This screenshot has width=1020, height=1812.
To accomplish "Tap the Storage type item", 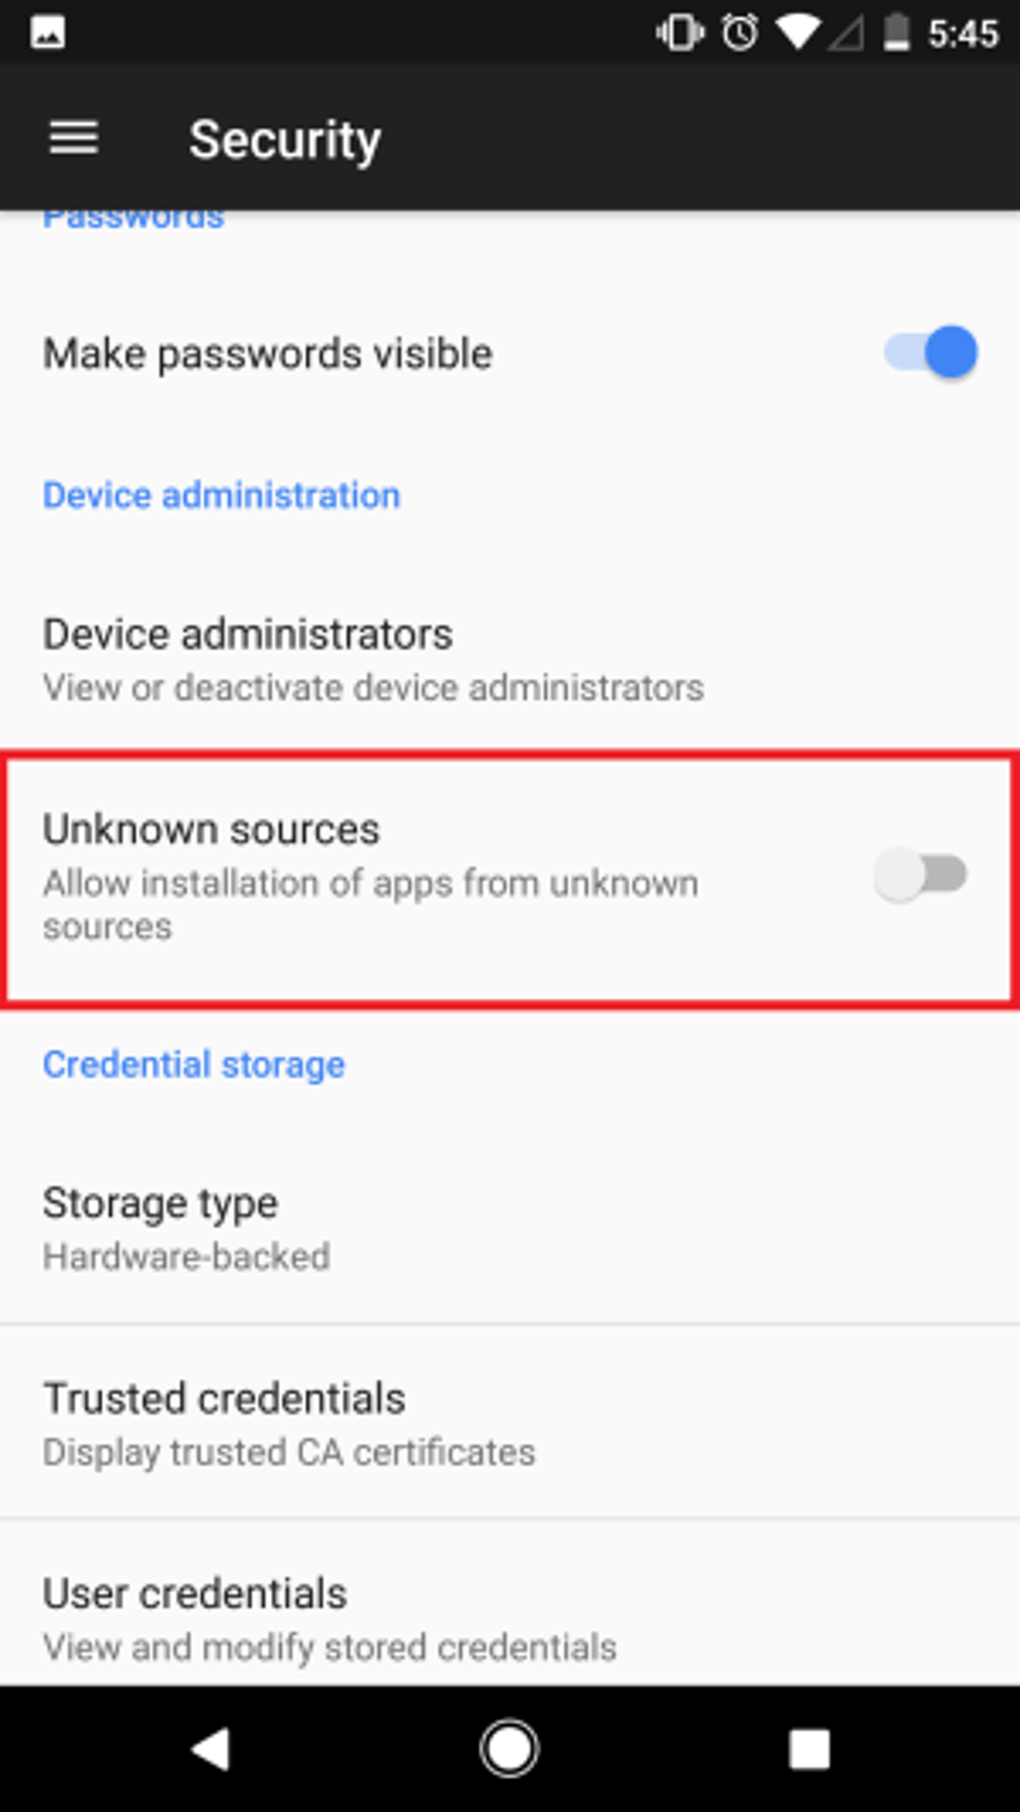I will pyautogui.click(x=186, y=1227).
